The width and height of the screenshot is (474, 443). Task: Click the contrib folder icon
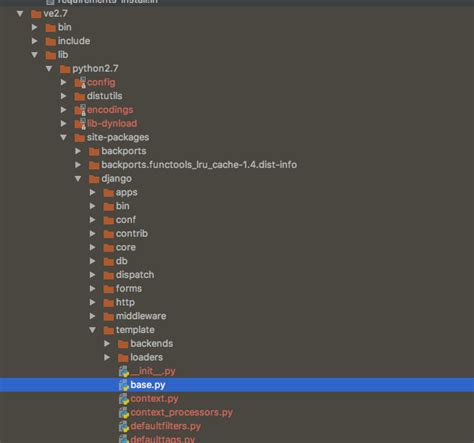(x=109, y=234)
